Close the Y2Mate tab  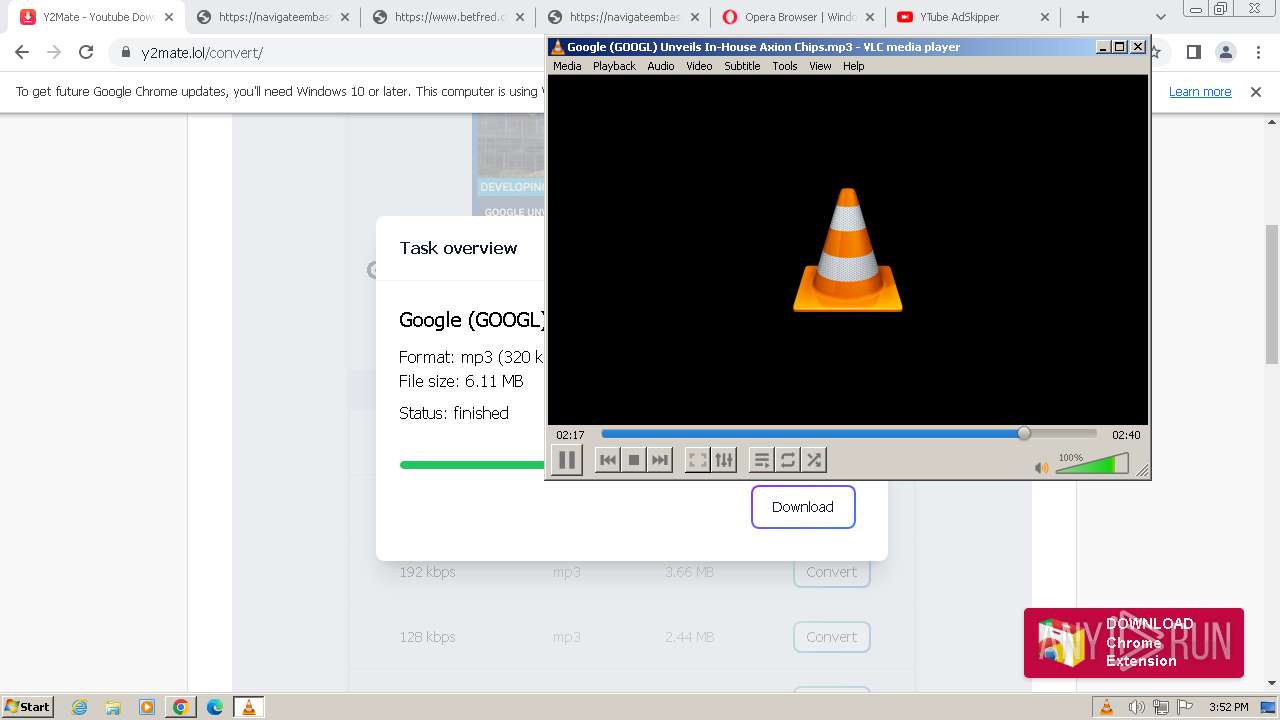(x=169, y=17)
